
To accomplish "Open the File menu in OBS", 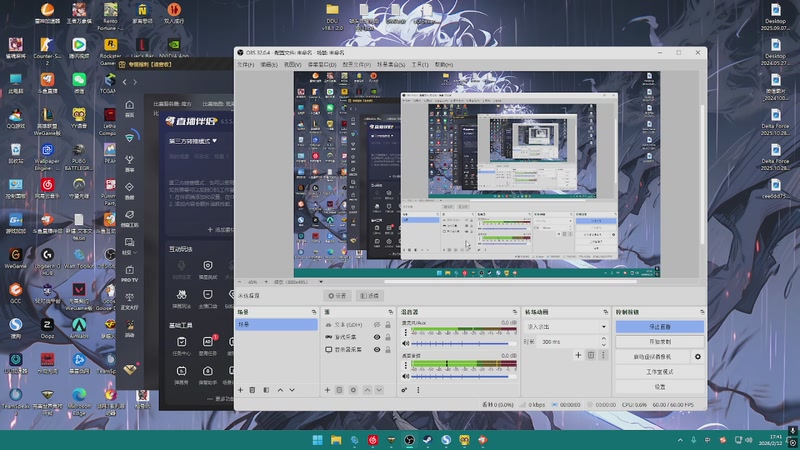I will coord(245,65).
